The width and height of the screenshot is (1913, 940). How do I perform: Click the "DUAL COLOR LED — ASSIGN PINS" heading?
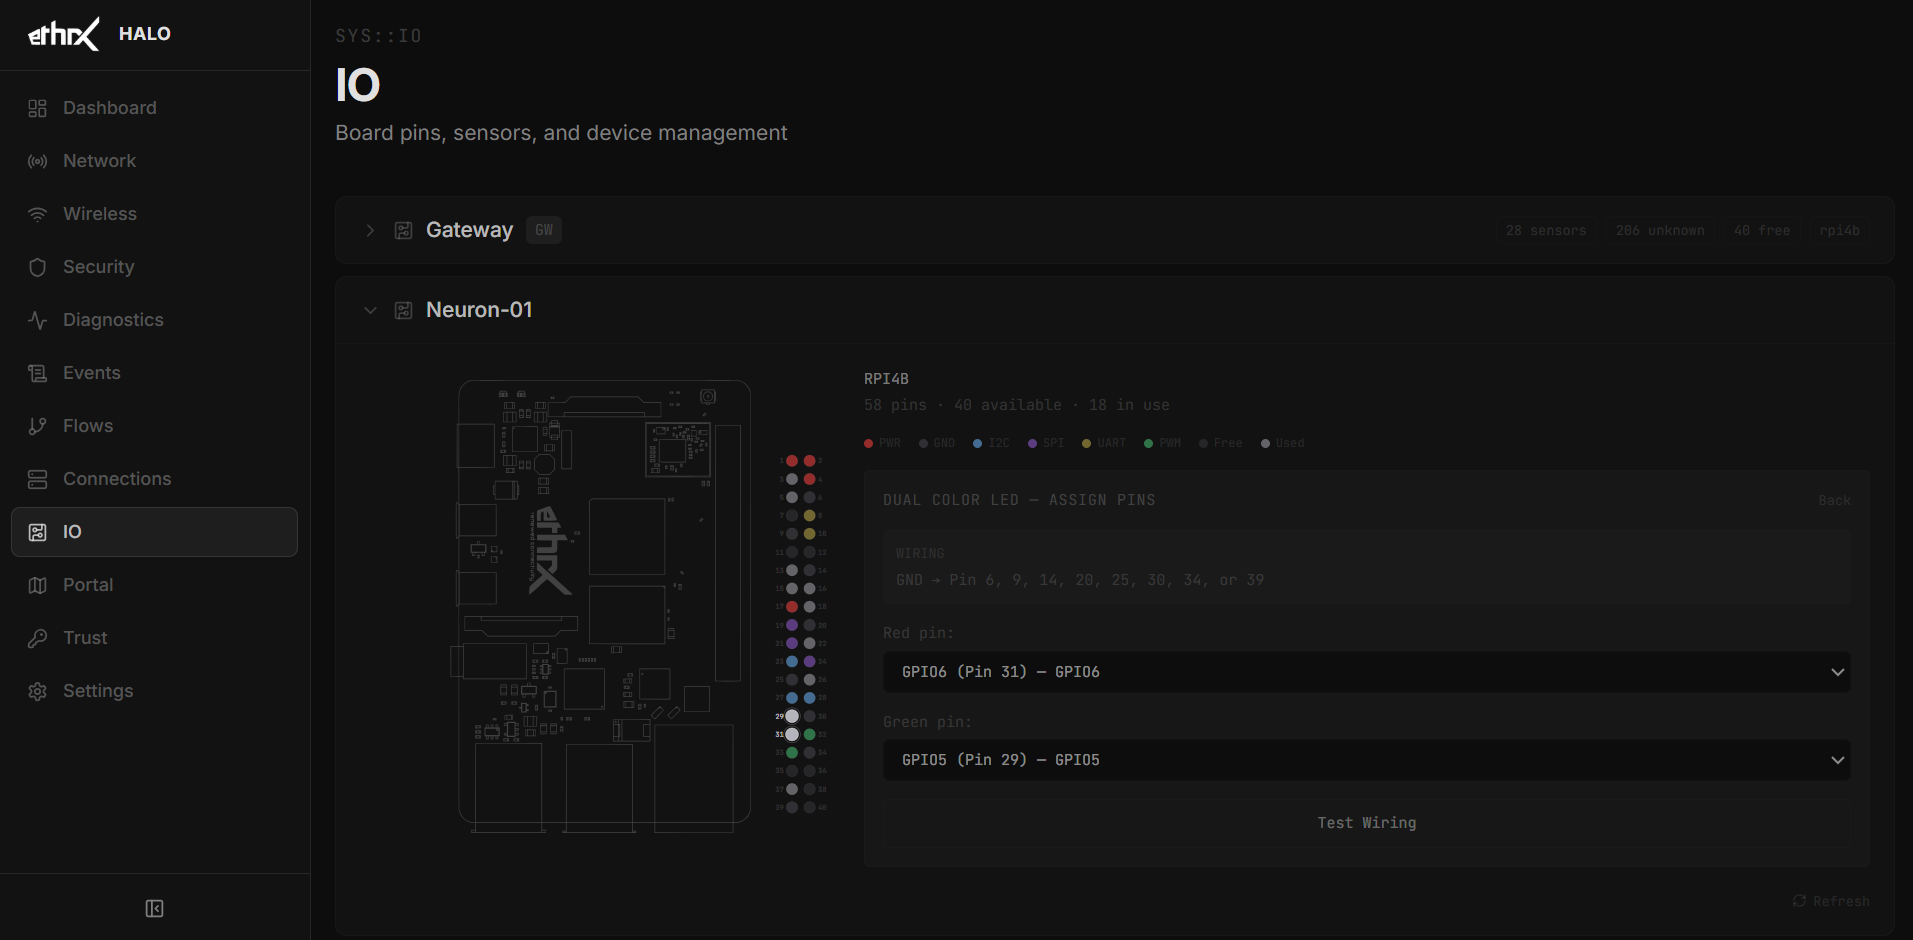(x=1019, y=500)
